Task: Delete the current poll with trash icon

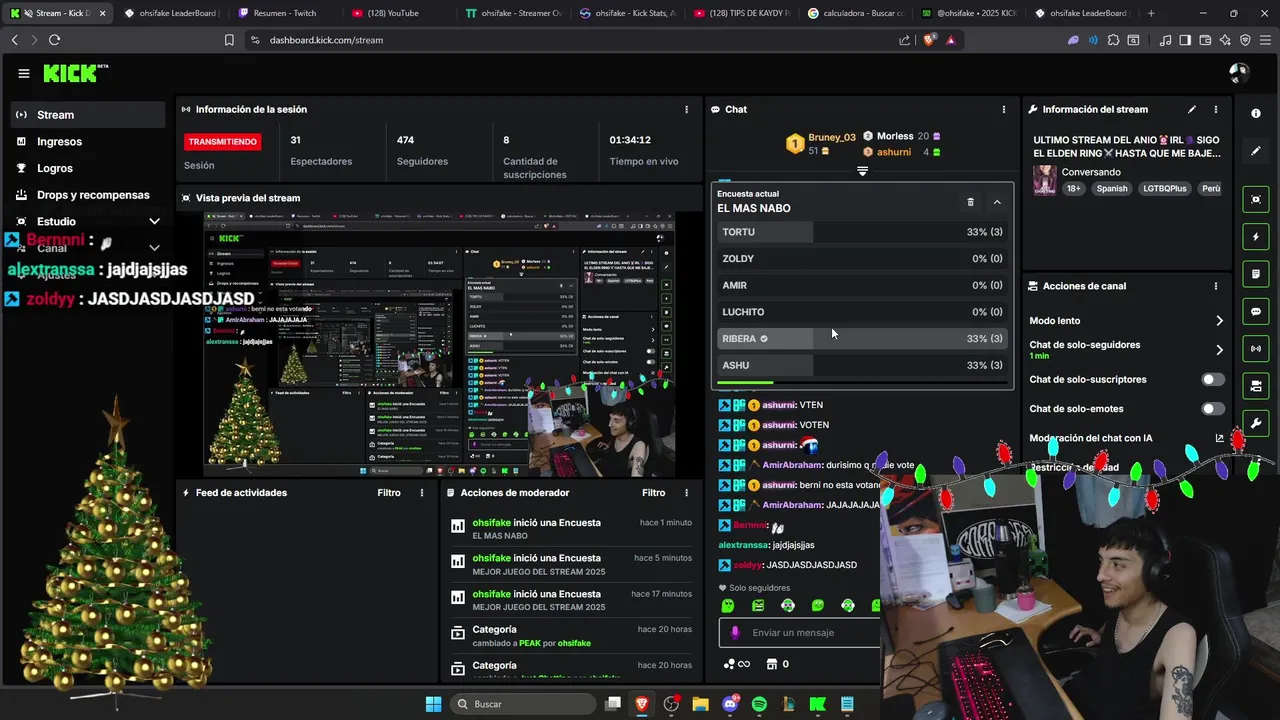Action: click(x=970, y=202)
